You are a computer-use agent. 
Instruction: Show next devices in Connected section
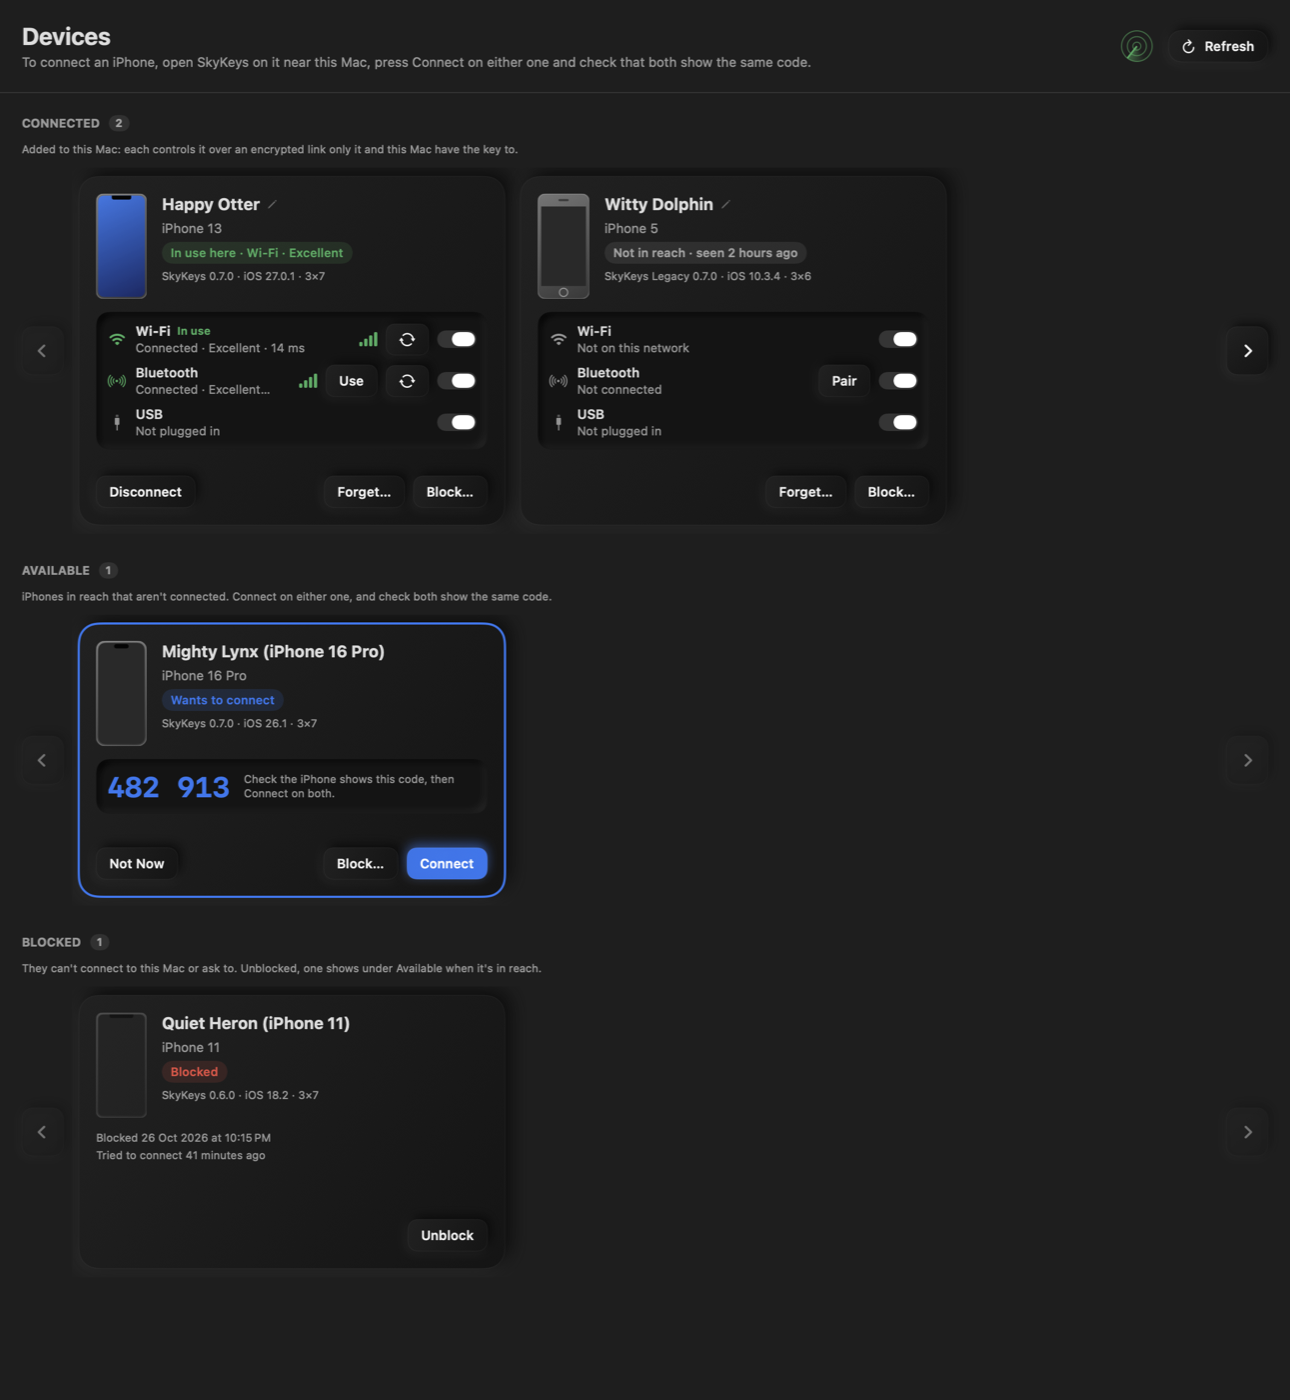pyautogui.click(x=1248, y=351)
